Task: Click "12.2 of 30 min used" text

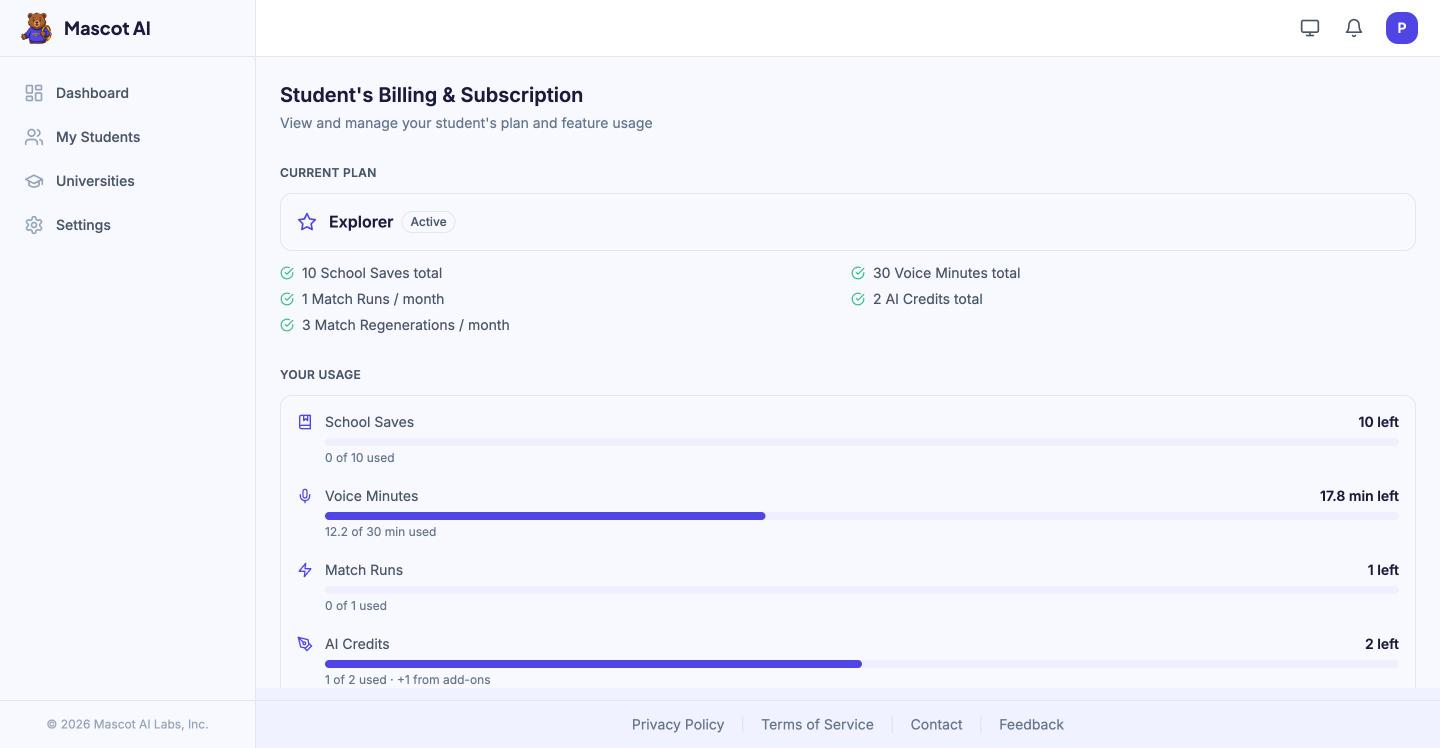Action: 380,532
